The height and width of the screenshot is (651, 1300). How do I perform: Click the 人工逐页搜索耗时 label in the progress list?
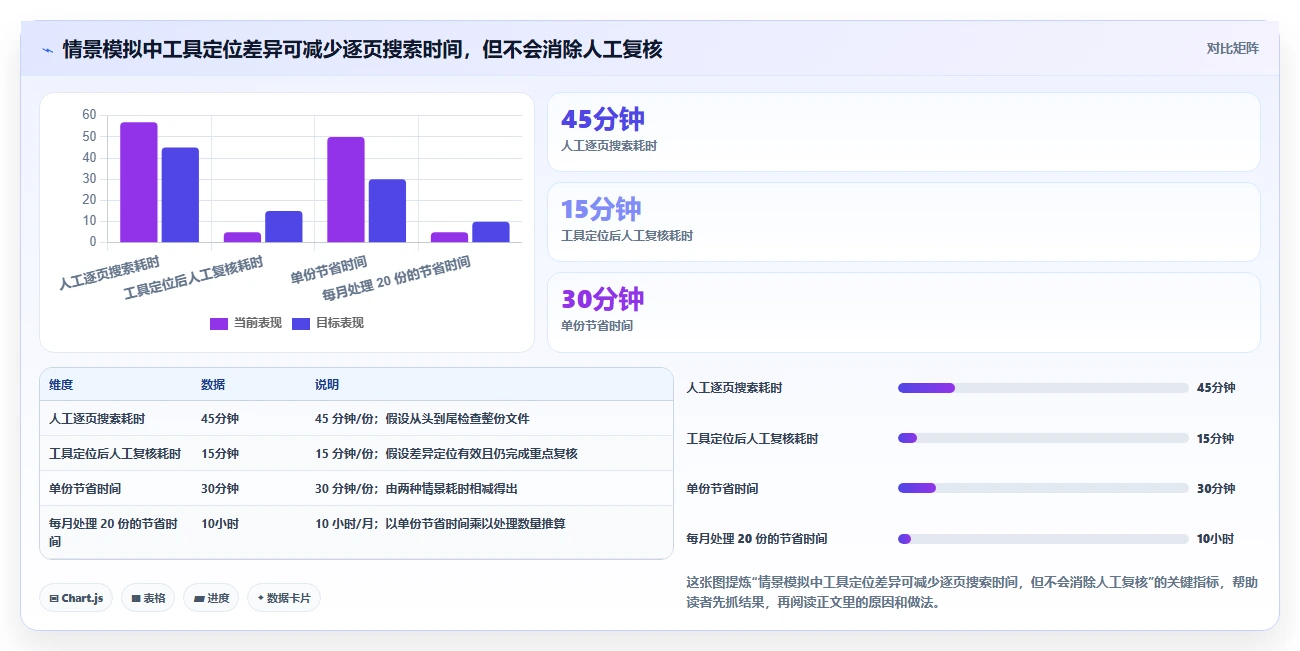(x=734, y=388)
